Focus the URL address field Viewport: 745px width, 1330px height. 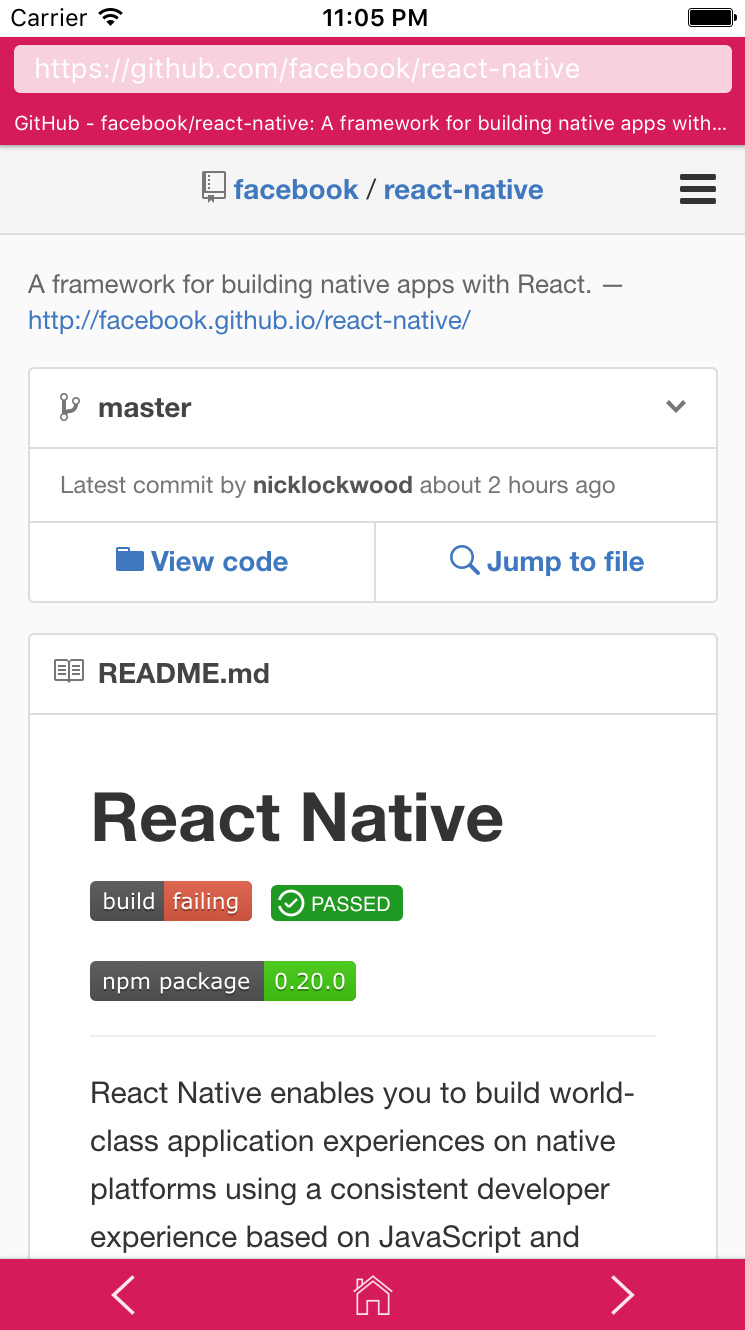pyautogui.click(x=372, y=69)
